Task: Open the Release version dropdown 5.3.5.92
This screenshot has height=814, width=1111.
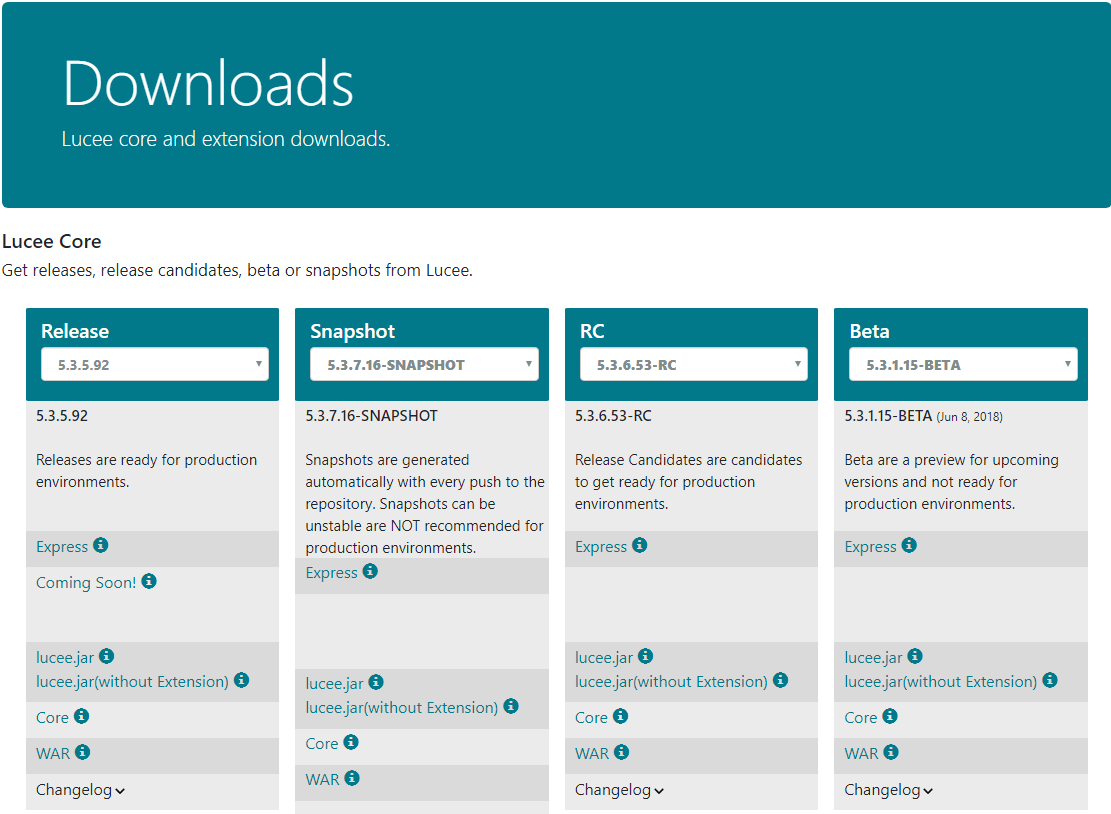Action: 154,364
